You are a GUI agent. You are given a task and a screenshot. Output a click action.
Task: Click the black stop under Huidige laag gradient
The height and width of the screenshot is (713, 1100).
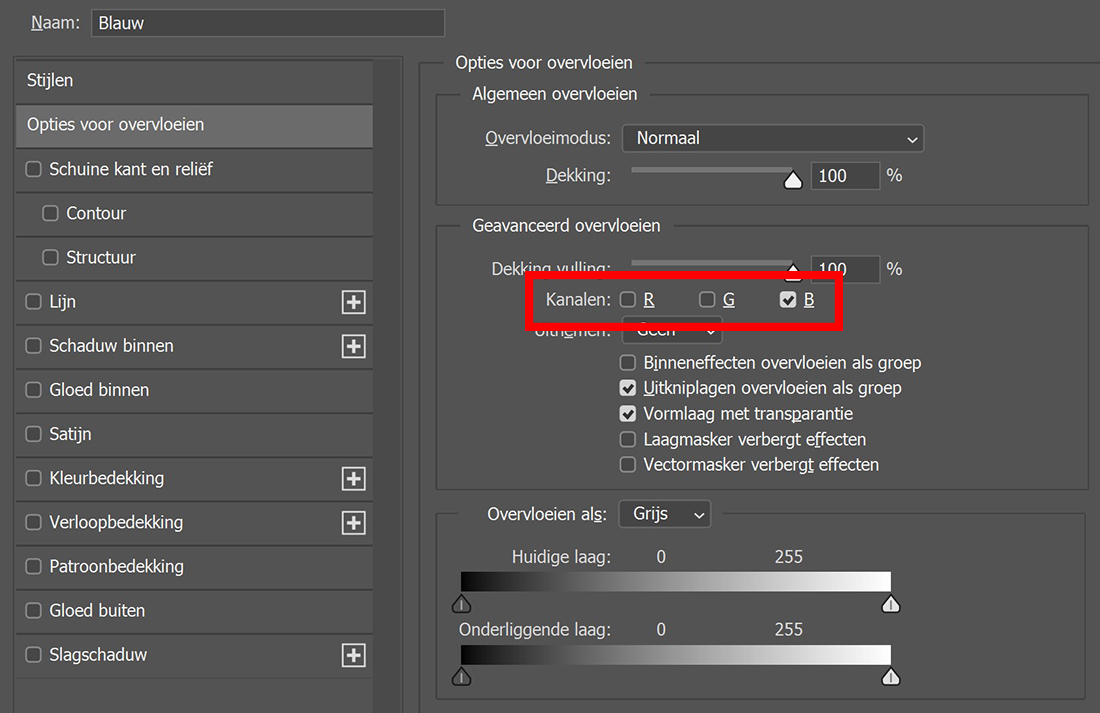461,604
